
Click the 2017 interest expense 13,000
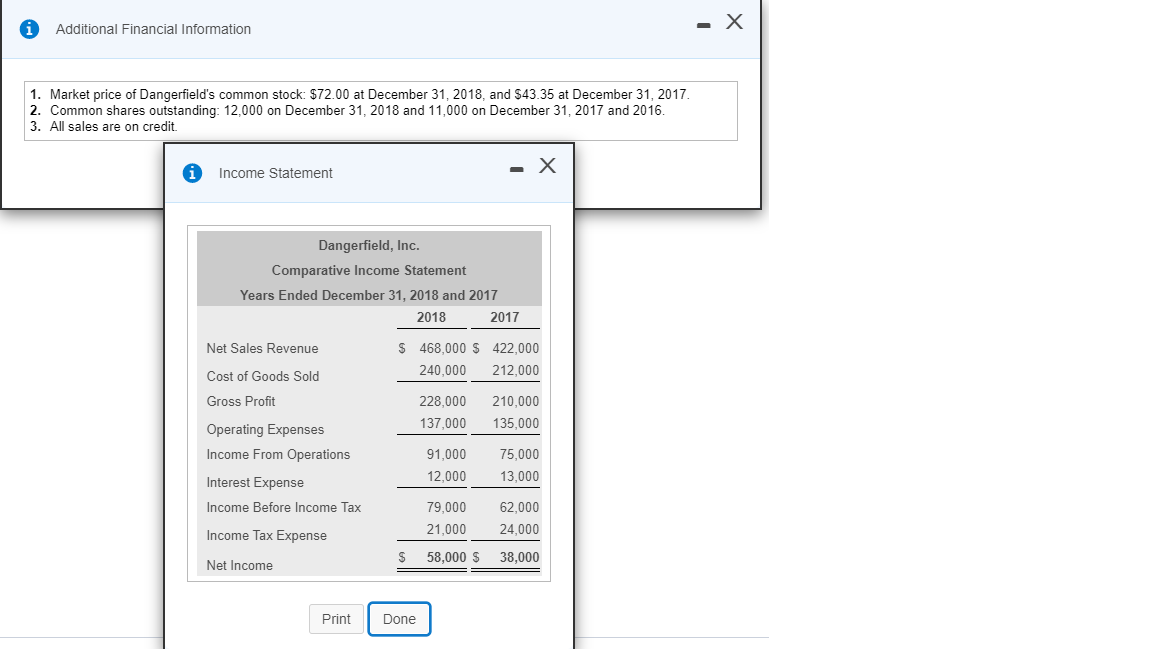(x=519, y=476)
